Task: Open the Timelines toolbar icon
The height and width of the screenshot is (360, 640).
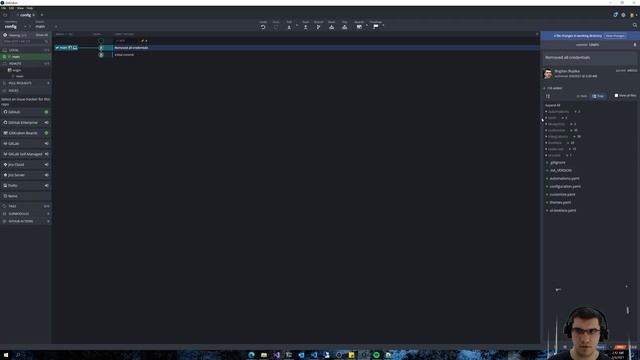Action: (376, 27)
